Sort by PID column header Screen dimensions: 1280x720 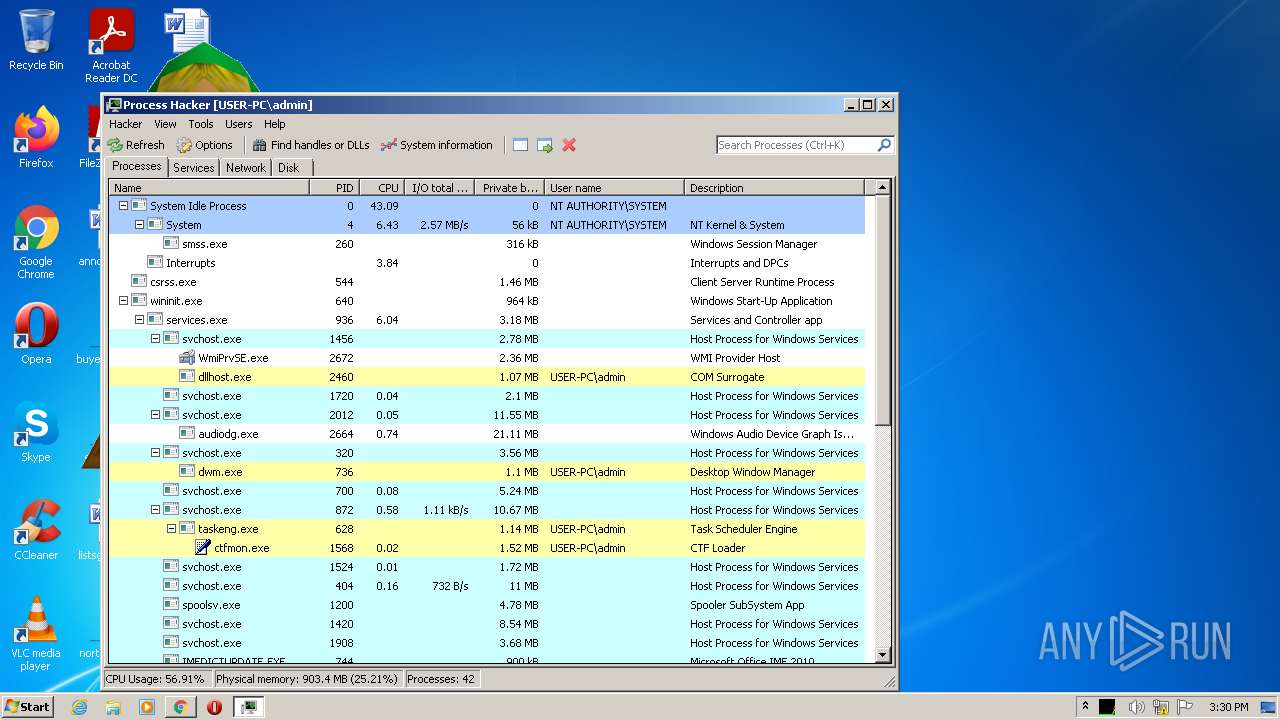[x=334, y=188]
